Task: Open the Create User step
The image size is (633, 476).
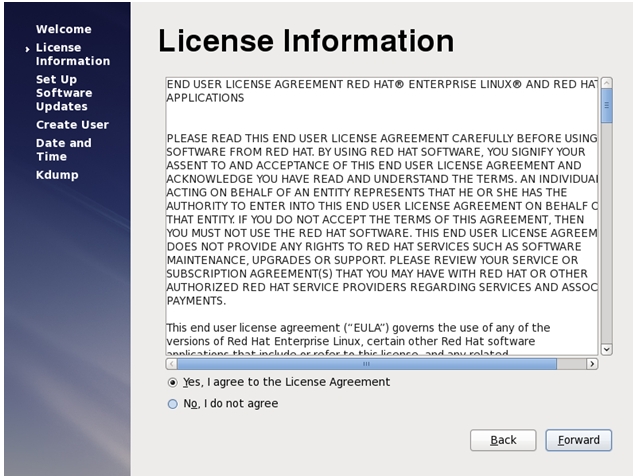Action: [72, 125]
